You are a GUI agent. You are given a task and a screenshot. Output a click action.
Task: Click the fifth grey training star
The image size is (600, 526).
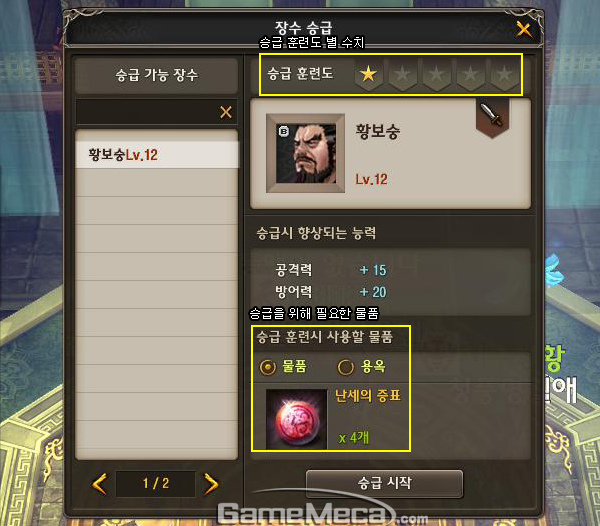504,74
